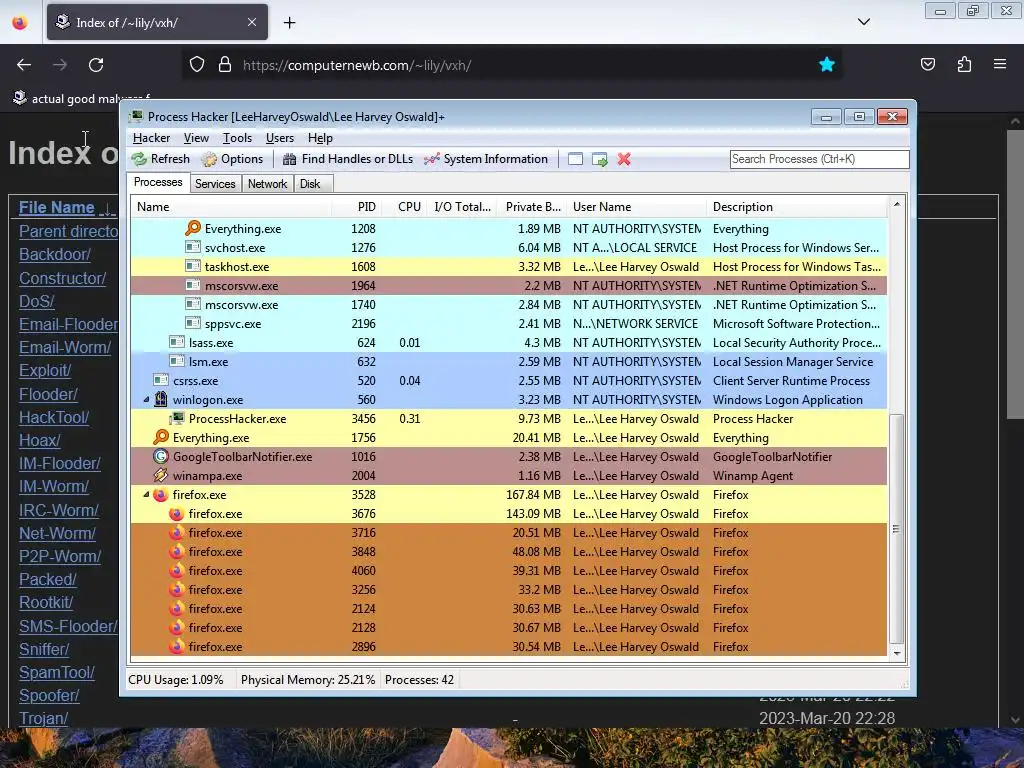Screen dimensions: 1024x768
Task: Sort by User Name column header
Action: click(x=636, y=207)
